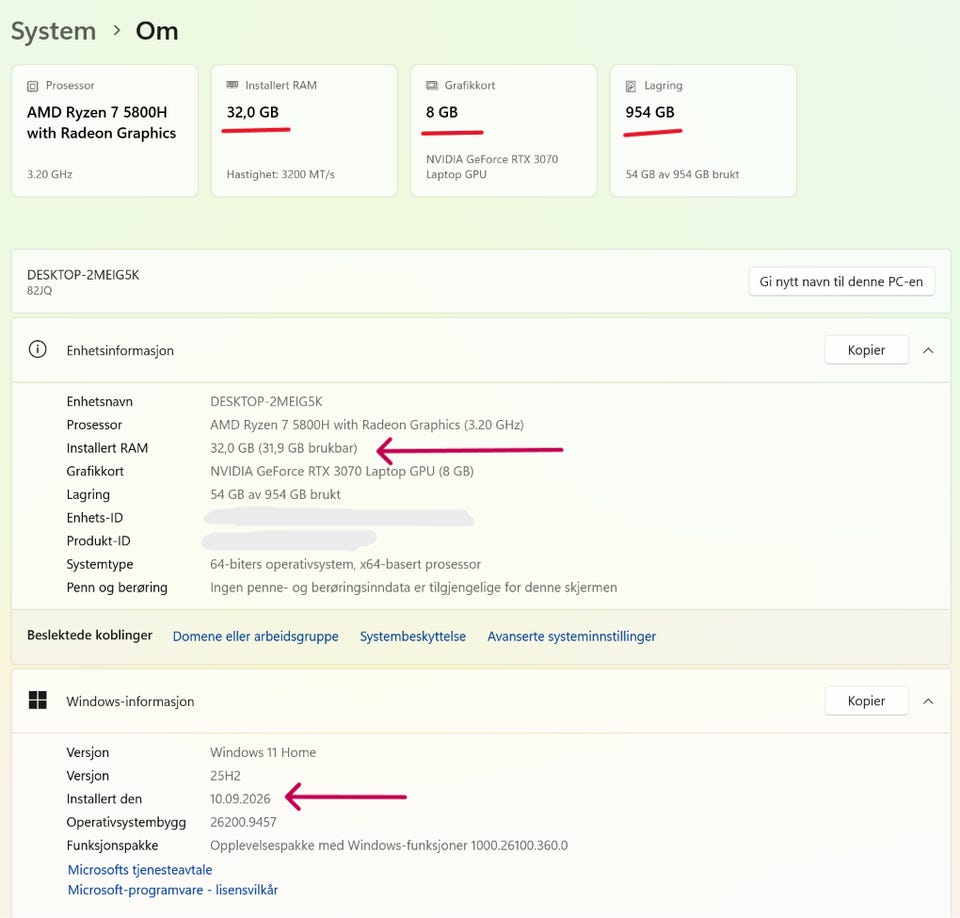Click the 82JQ model text
This screenshot has height=918, width=960.
(39, 291)
